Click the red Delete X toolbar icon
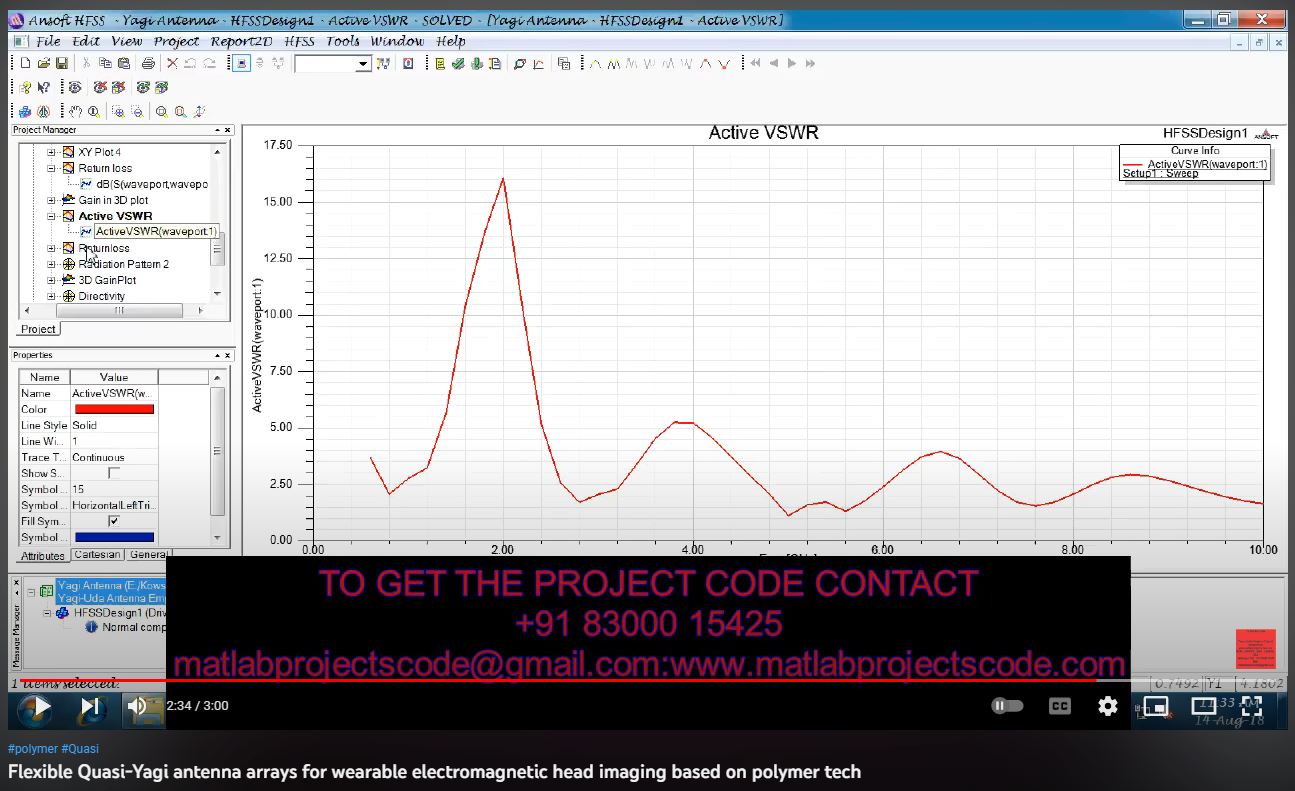 point(172,63)
